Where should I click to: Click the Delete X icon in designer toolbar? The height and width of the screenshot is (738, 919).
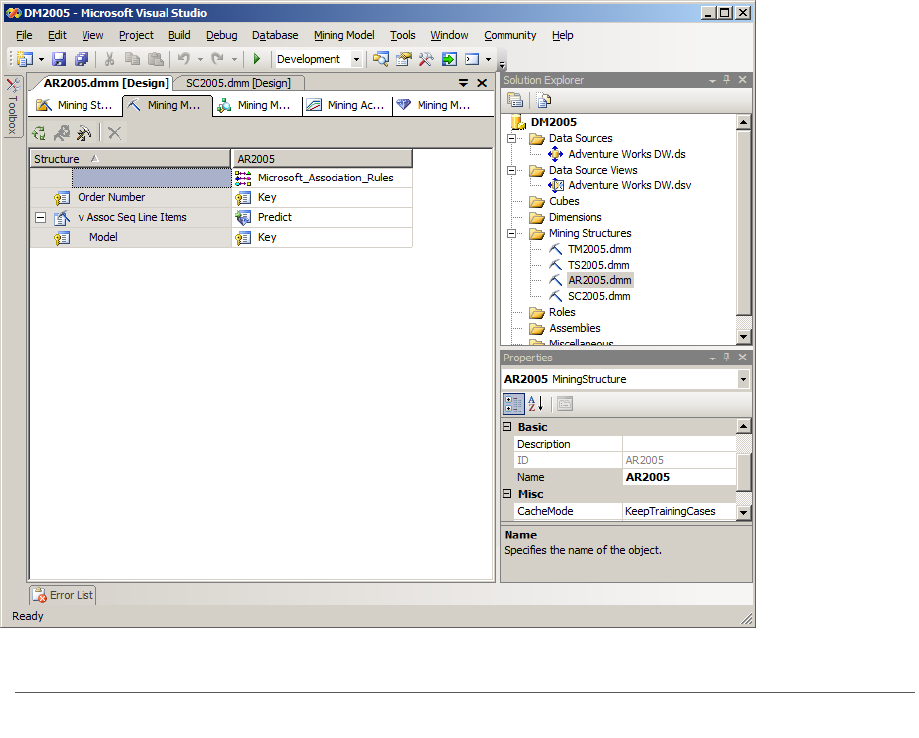(x=114, y=133)
